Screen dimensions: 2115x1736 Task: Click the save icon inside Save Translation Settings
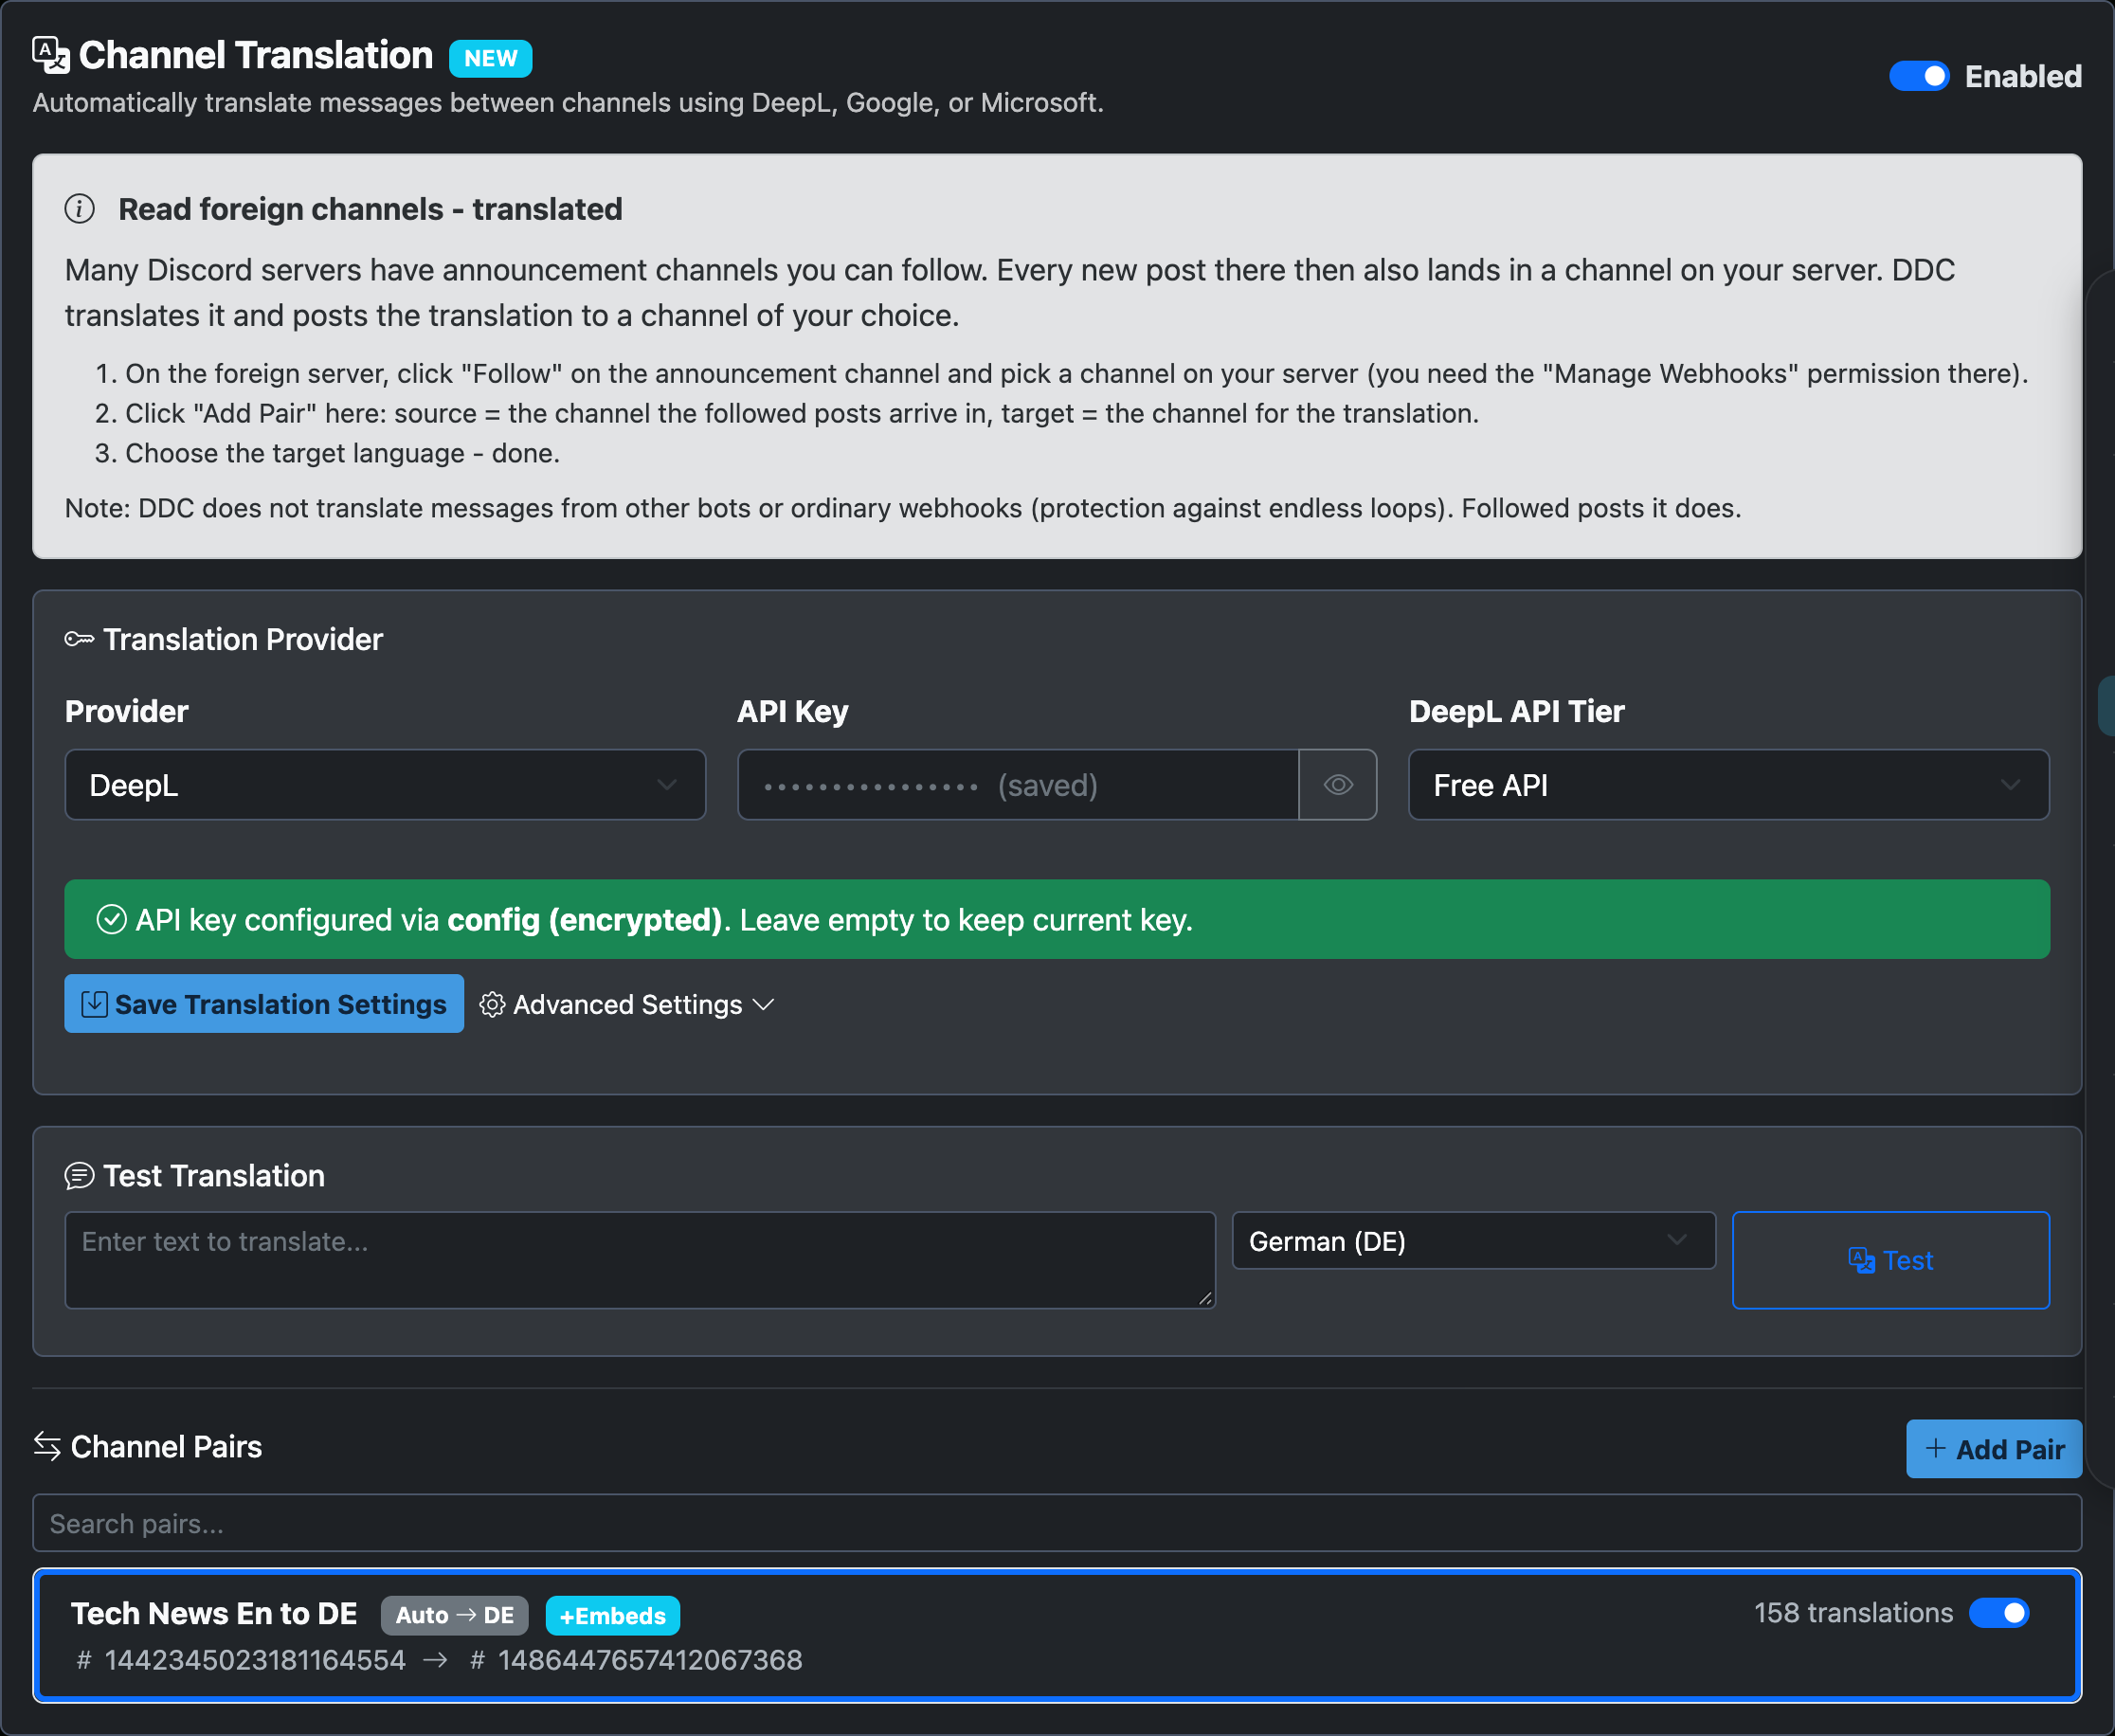94,1004
